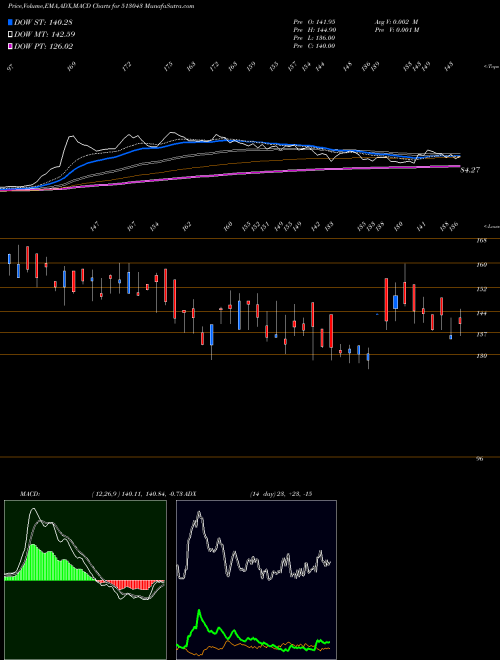Click the 'MACD:' indicator label
The image size is (500, 660).
coord(29,494)
